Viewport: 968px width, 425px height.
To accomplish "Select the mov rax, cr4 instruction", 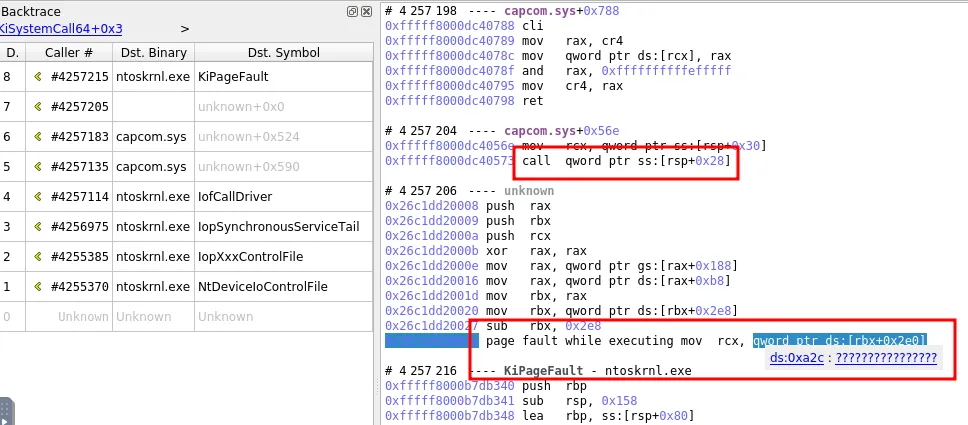I will point(504,41).
